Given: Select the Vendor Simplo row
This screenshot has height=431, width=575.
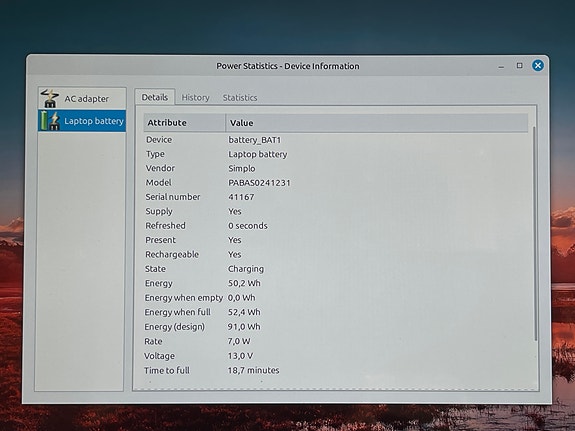Looking at the screenshot, I should (336, 168).
